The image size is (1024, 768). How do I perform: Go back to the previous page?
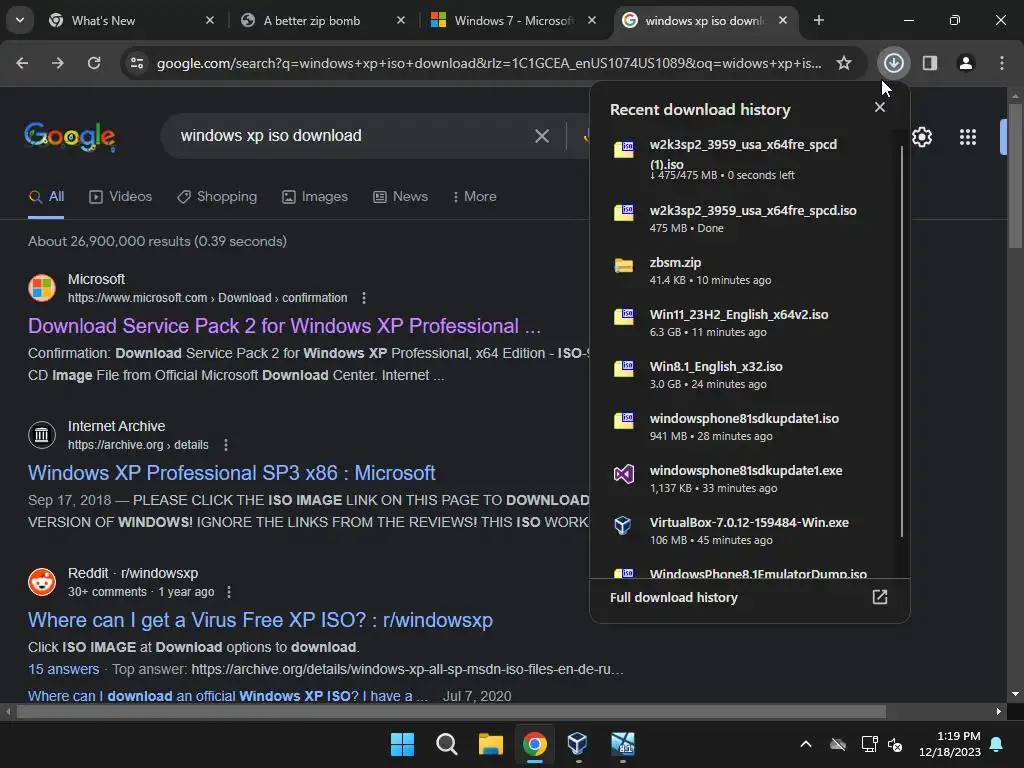pyautogui.click(x=22, y=63)
